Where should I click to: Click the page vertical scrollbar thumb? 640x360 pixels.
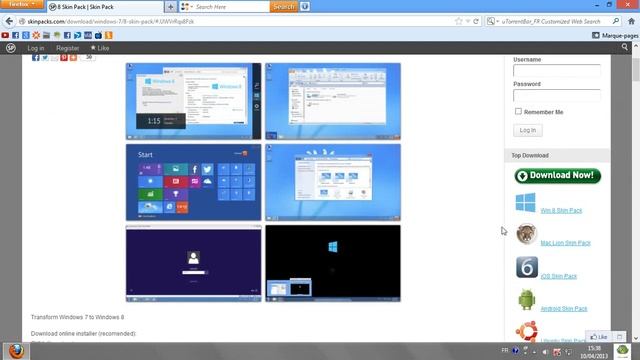pyautogui.click(x=636, y=69)
